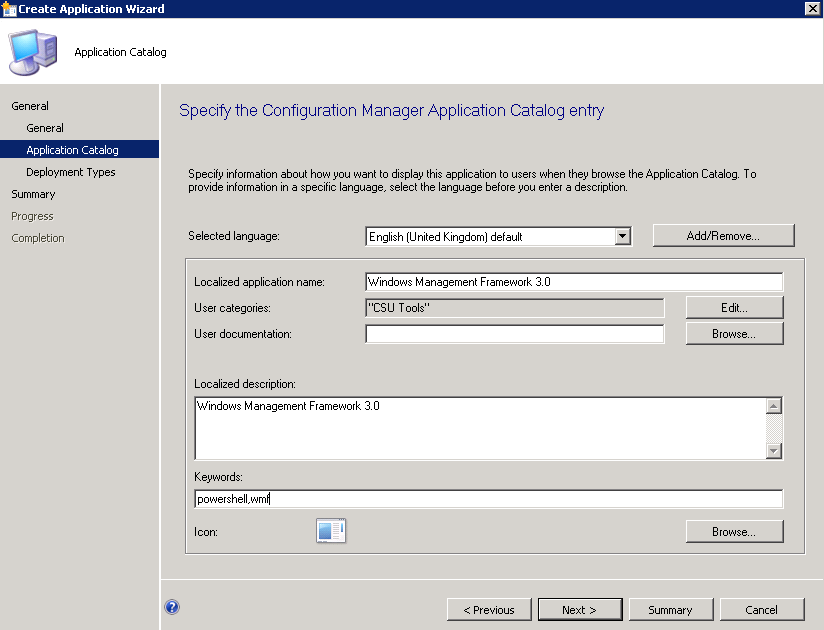Click inside the Localized description text area
Screen dimensions: 824x630
[x=480, y=428]
